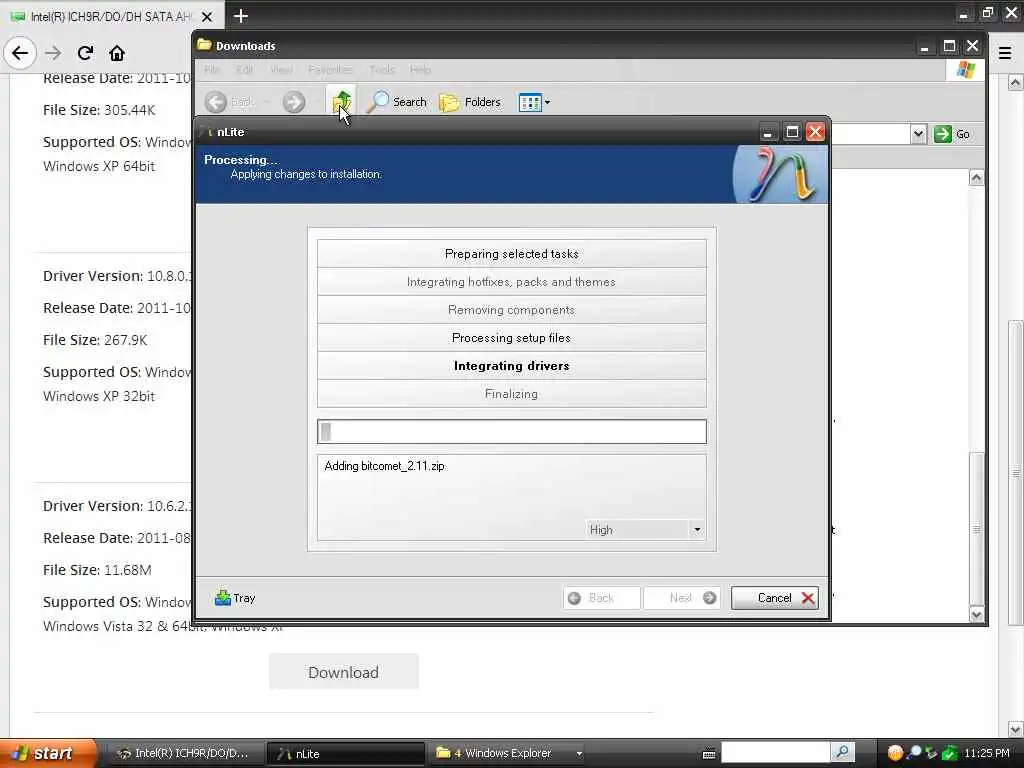Click the Go button in address bar
Screen dimensions: 1024x768
click(952, 134)
